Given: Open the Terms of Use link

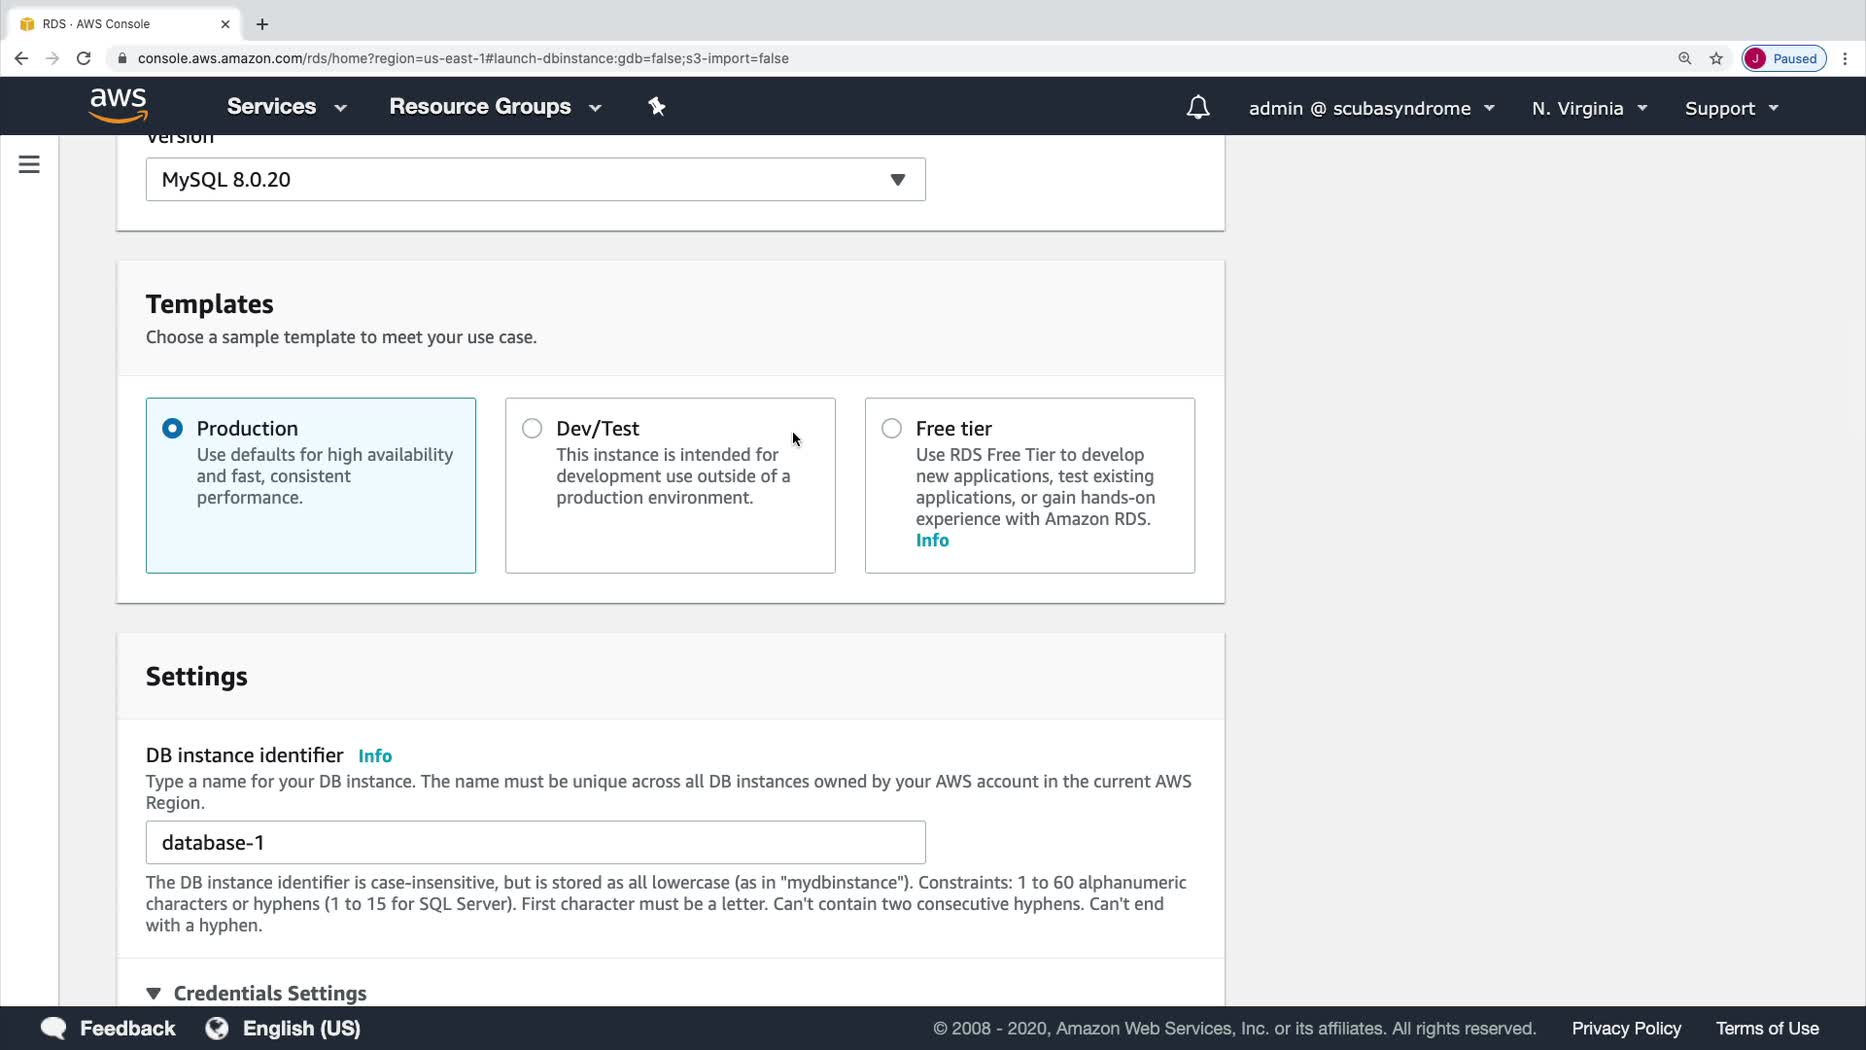Looking at the screenshot, I should point(1767,1028).
